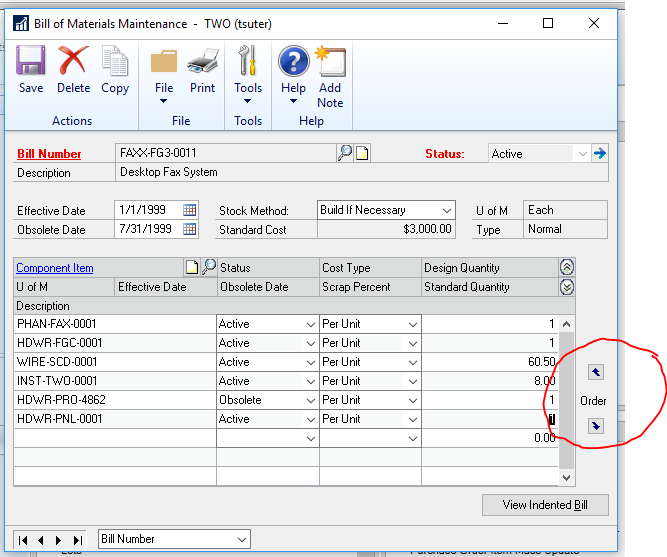The image size is (667, 557).
Task: Click View Indented Bill button
Action: click(x=545, y=505)
